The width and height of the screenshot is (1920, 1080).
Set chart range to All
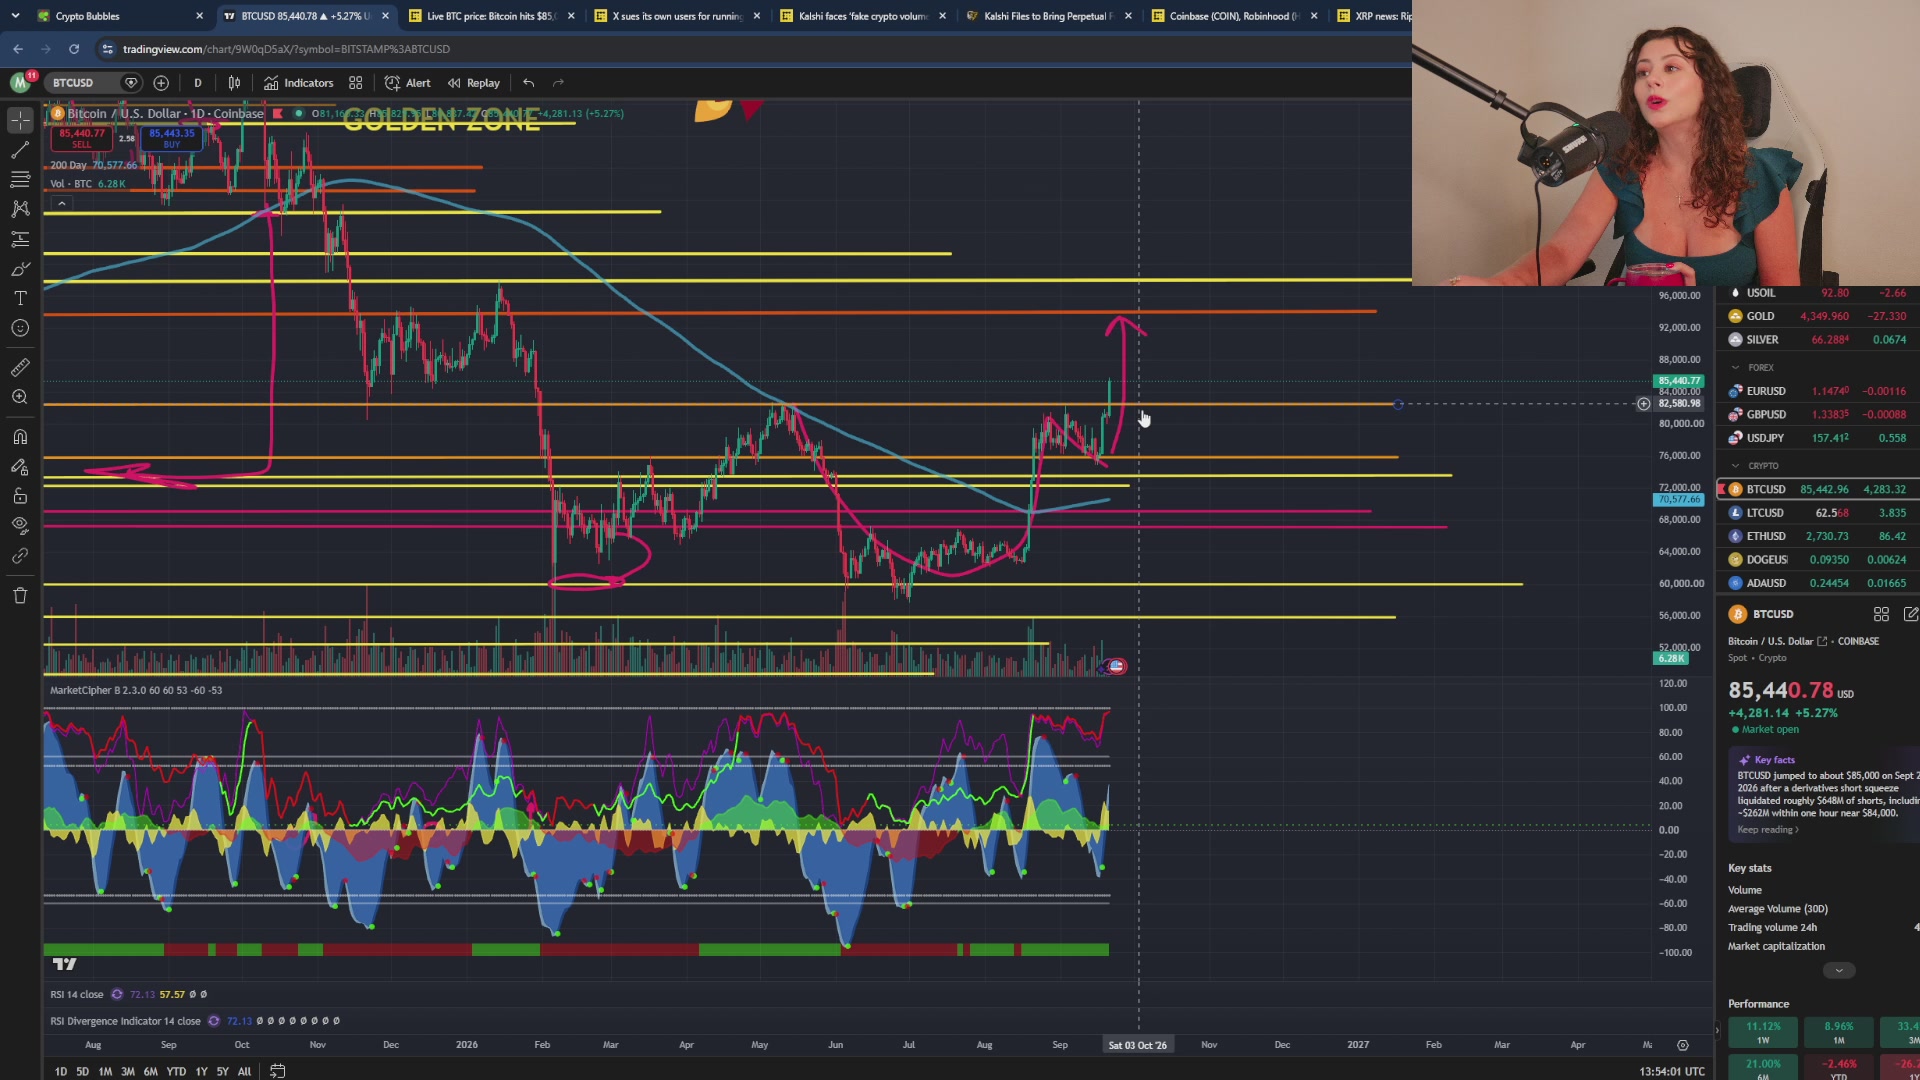click(x=244, y=1071)
